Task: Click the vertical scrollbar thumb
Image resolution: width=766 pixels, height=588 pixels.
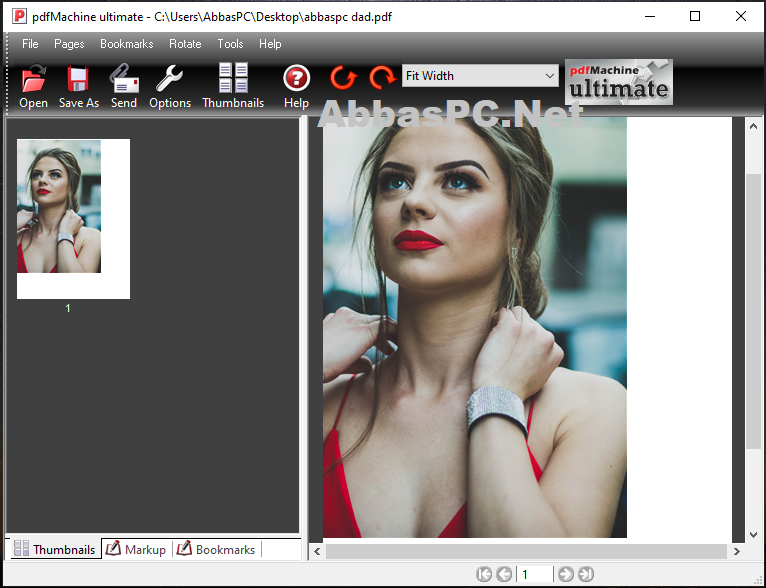Action: (753, 311)
